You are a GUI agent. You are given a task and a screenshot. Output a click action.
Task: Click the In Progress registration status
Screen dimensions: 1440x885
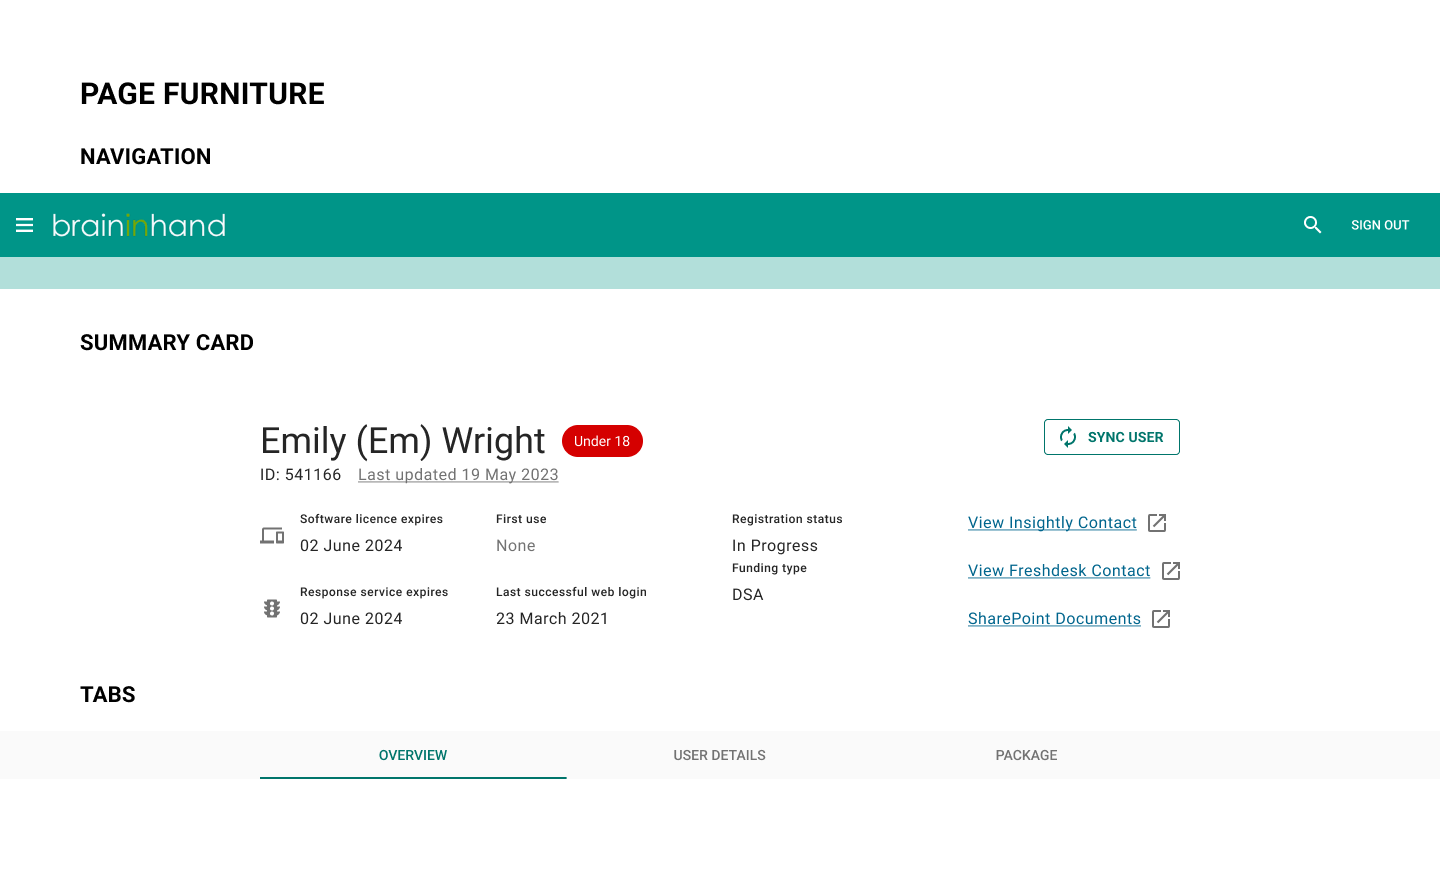775,546
